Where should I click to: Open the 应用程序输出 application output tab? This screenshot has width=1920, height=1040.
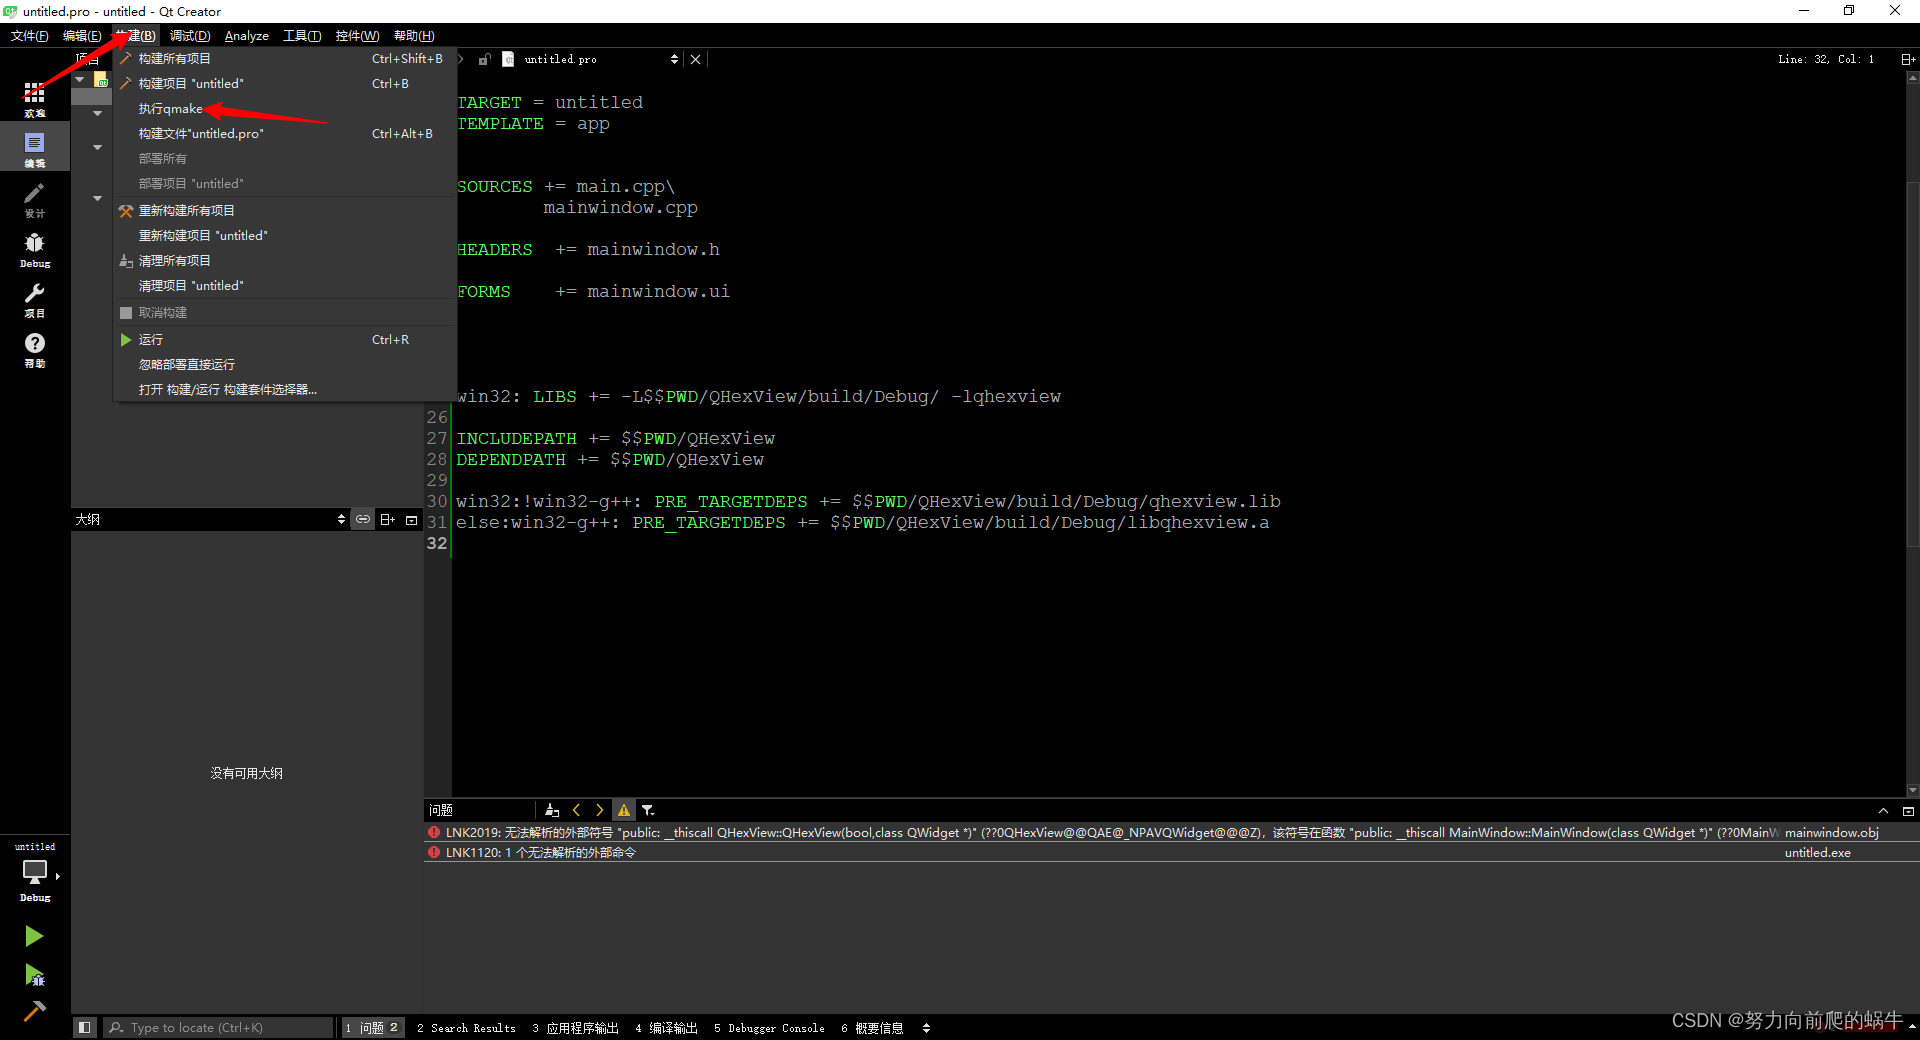pyautogui.click(x=575, y=1027)
